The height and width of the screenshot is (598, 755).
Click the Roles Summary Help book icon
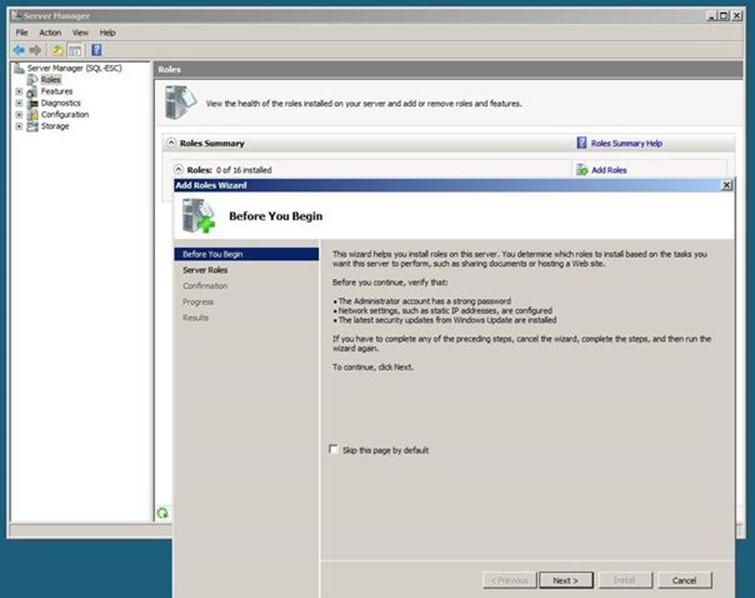[582, 143]
